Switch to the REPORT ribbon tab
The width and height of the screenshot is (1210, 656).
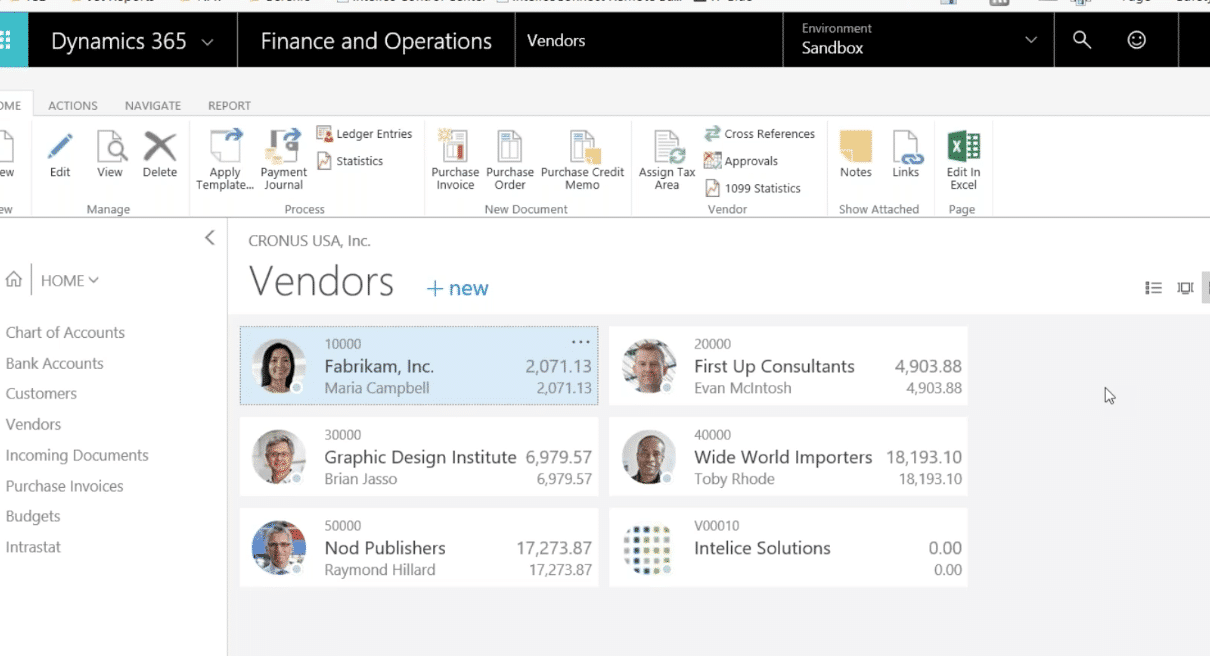coord(229,105)
